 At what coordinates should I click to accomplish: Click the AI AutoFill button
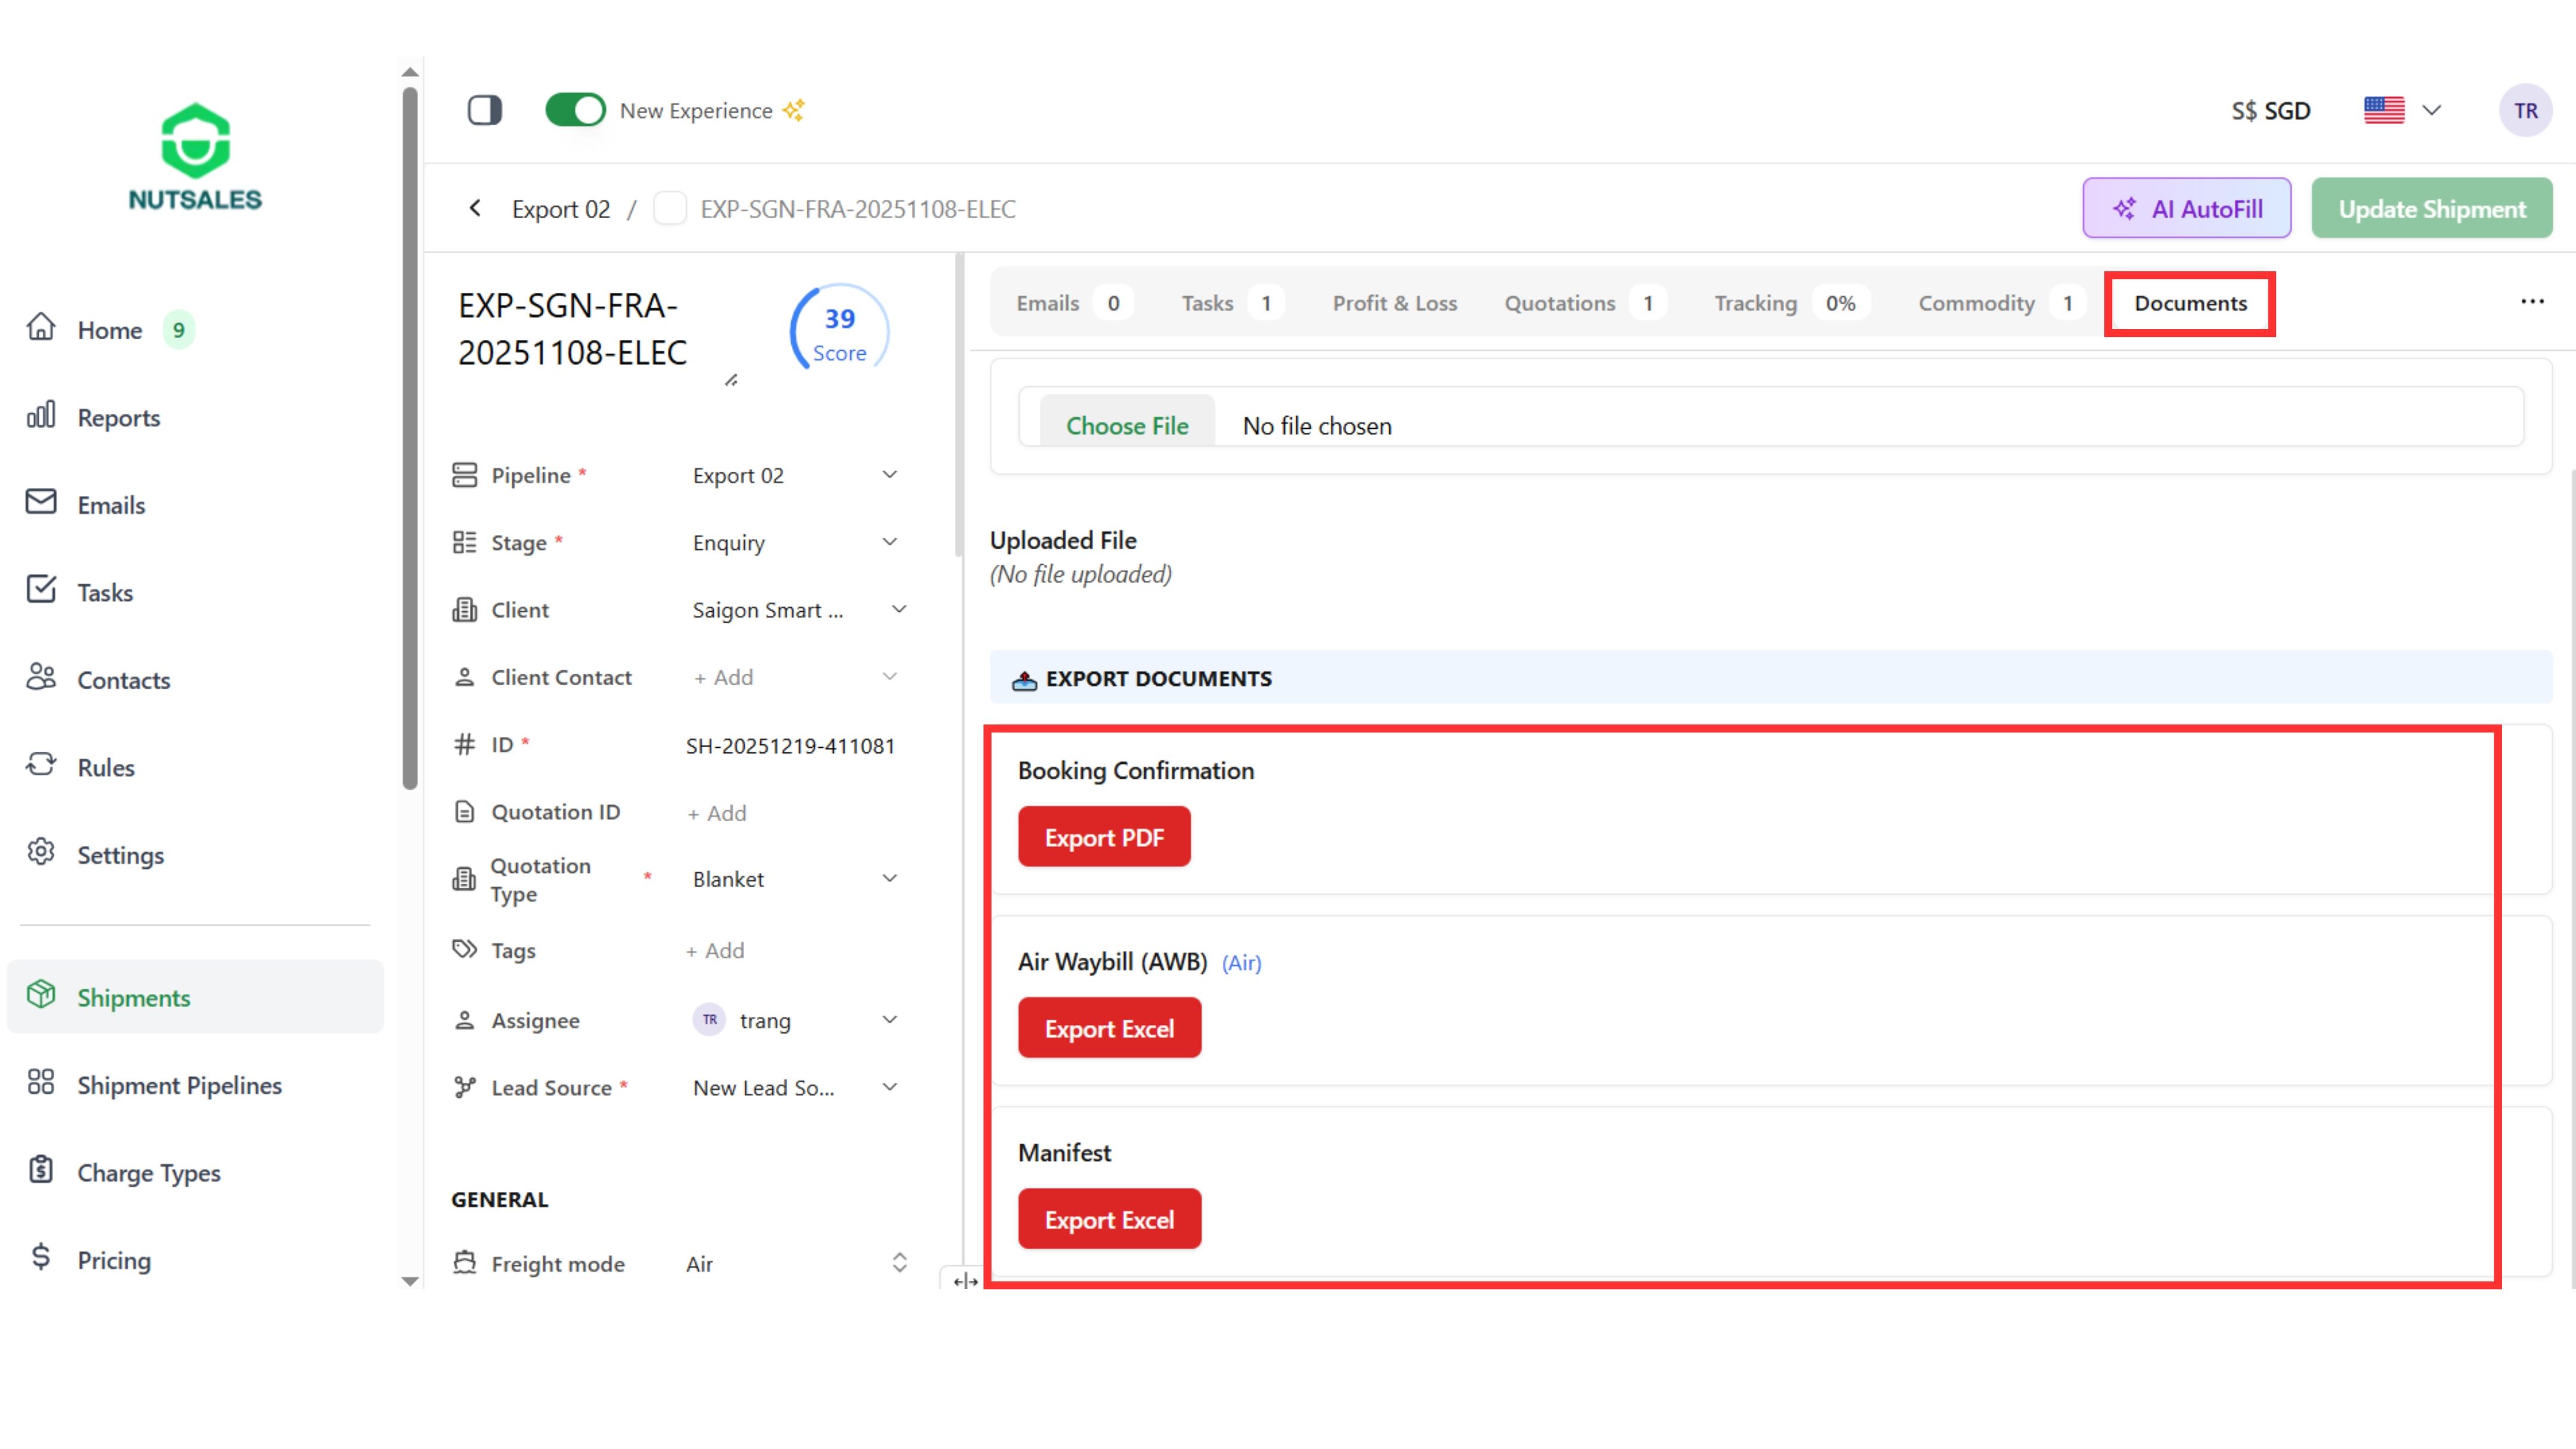2186,209
